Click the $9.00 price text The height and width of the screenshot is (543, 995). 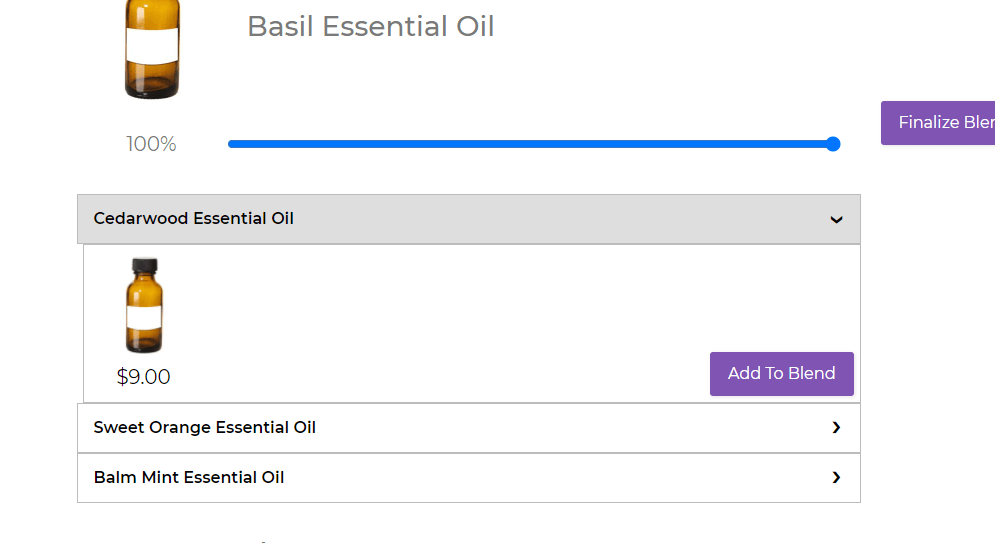tap(143, 377)
